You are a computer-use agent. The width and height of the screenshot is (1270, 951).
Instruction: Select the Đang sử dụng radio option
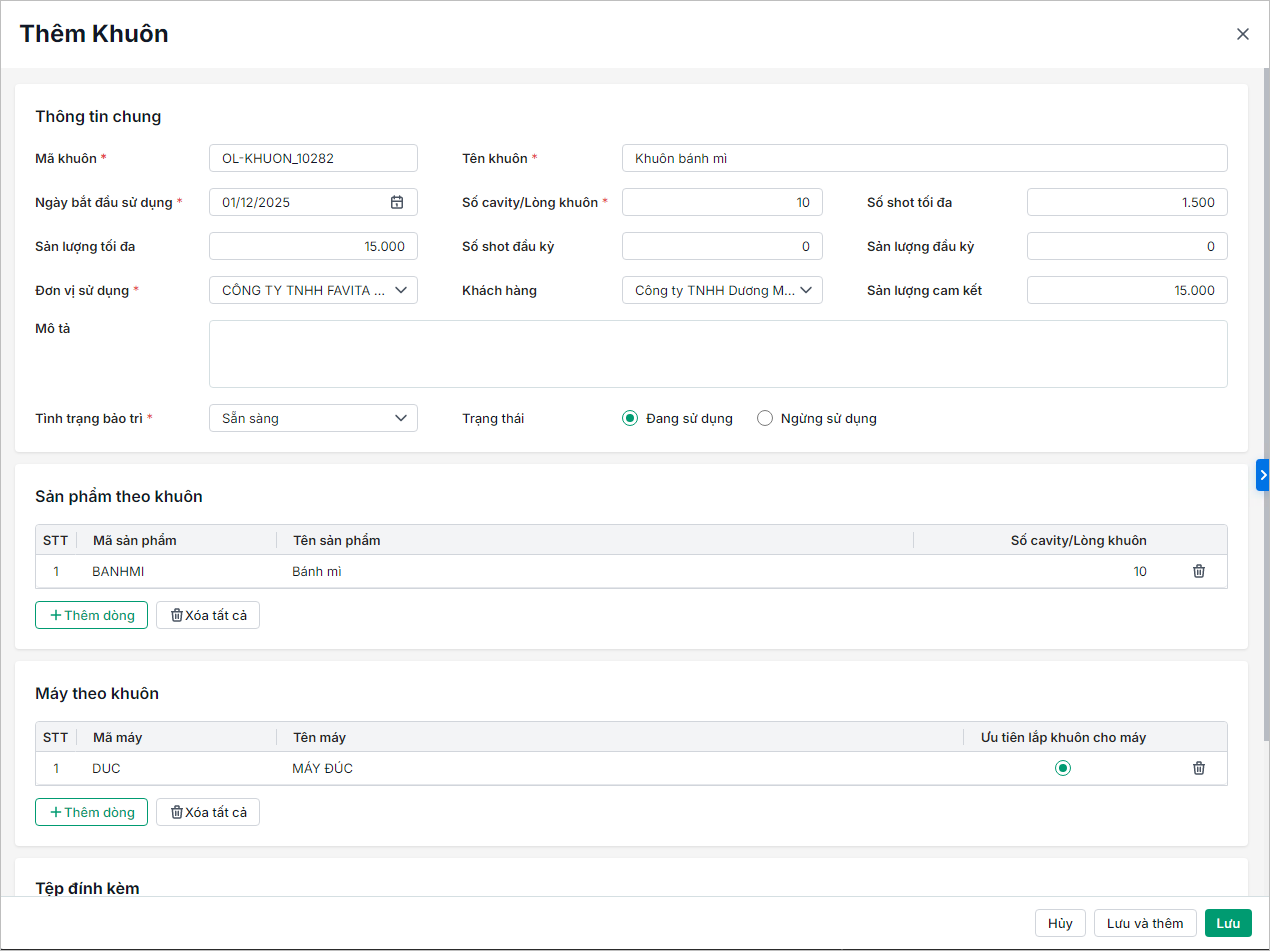click(x=630, y=418)
